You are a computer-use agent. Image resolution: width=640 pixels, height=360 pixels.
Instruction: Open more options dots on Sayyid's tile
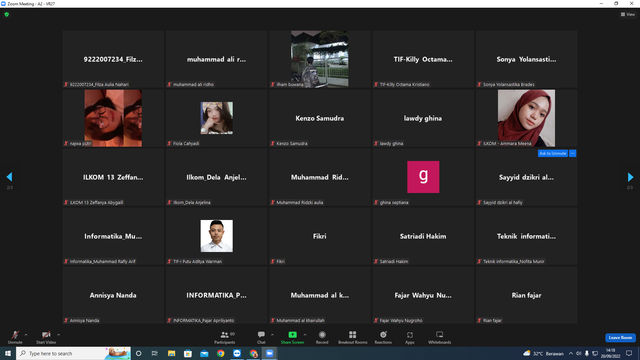tap(573, 153)
